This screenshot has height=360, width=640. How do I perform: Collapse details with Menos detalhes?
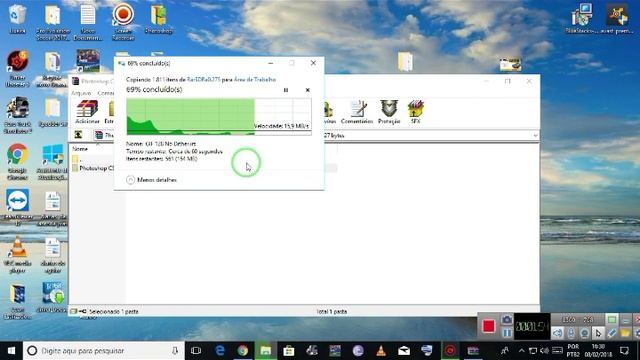coord(151,180)
